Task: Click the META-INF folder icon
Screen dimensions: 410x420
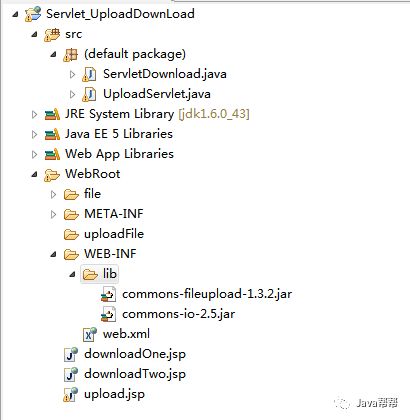Action: pos(71,215)
